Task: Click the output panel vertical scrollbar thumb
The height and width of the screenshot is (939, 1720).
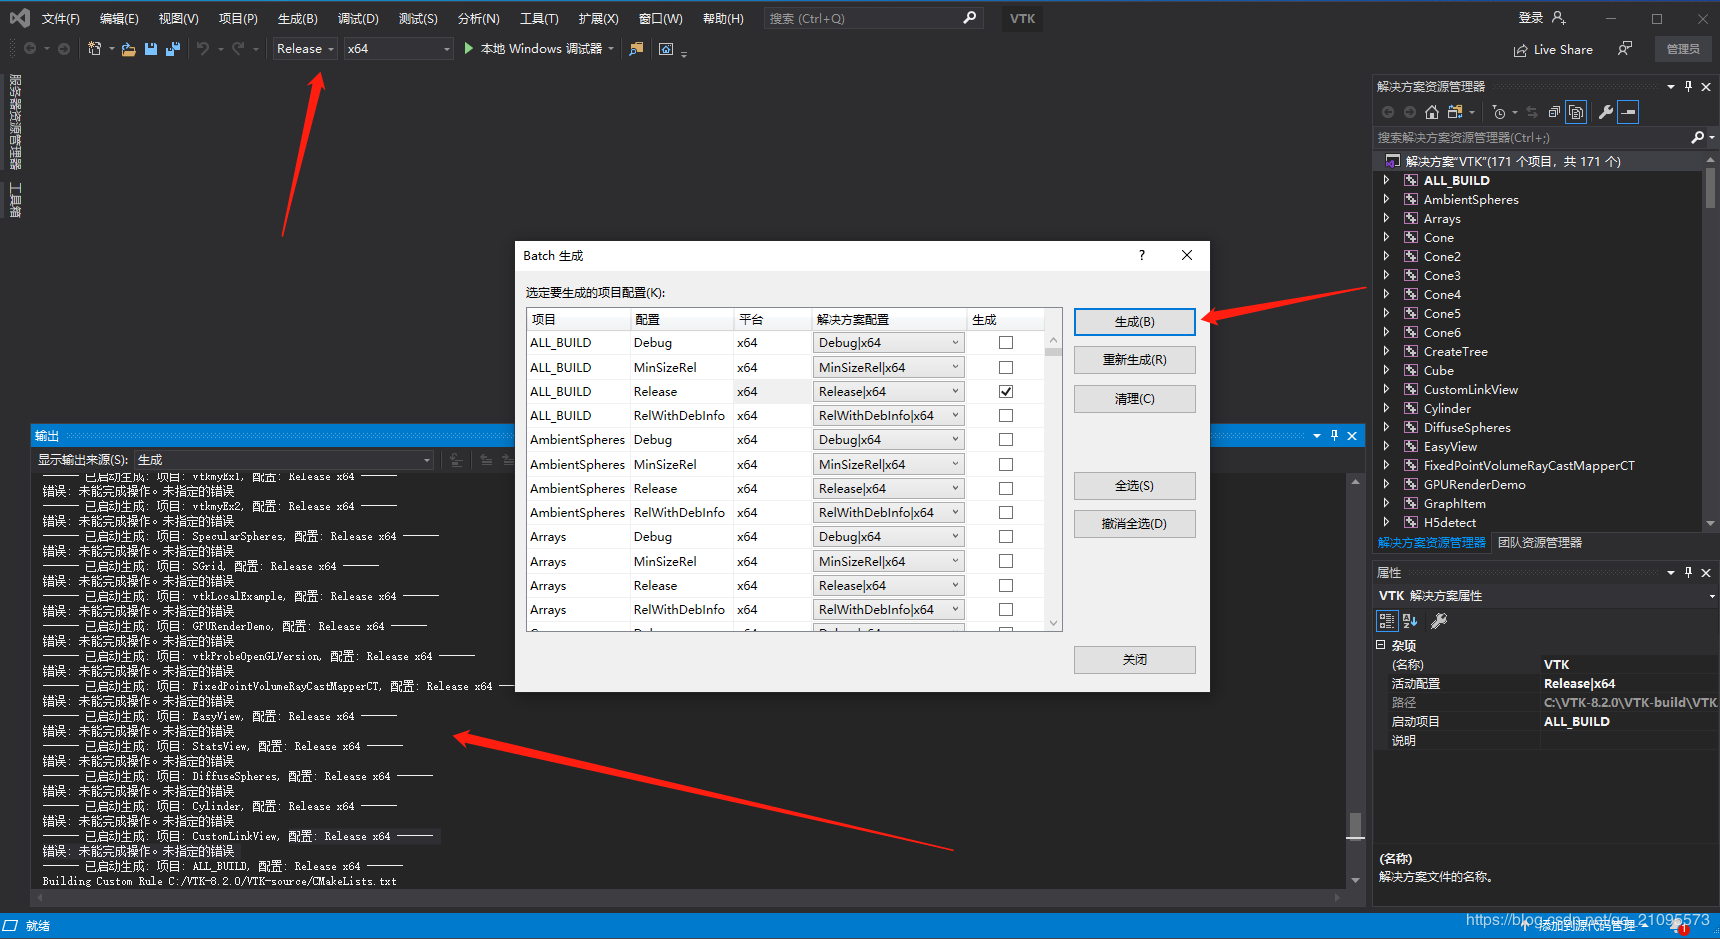Action: [x=1355, y=824]
